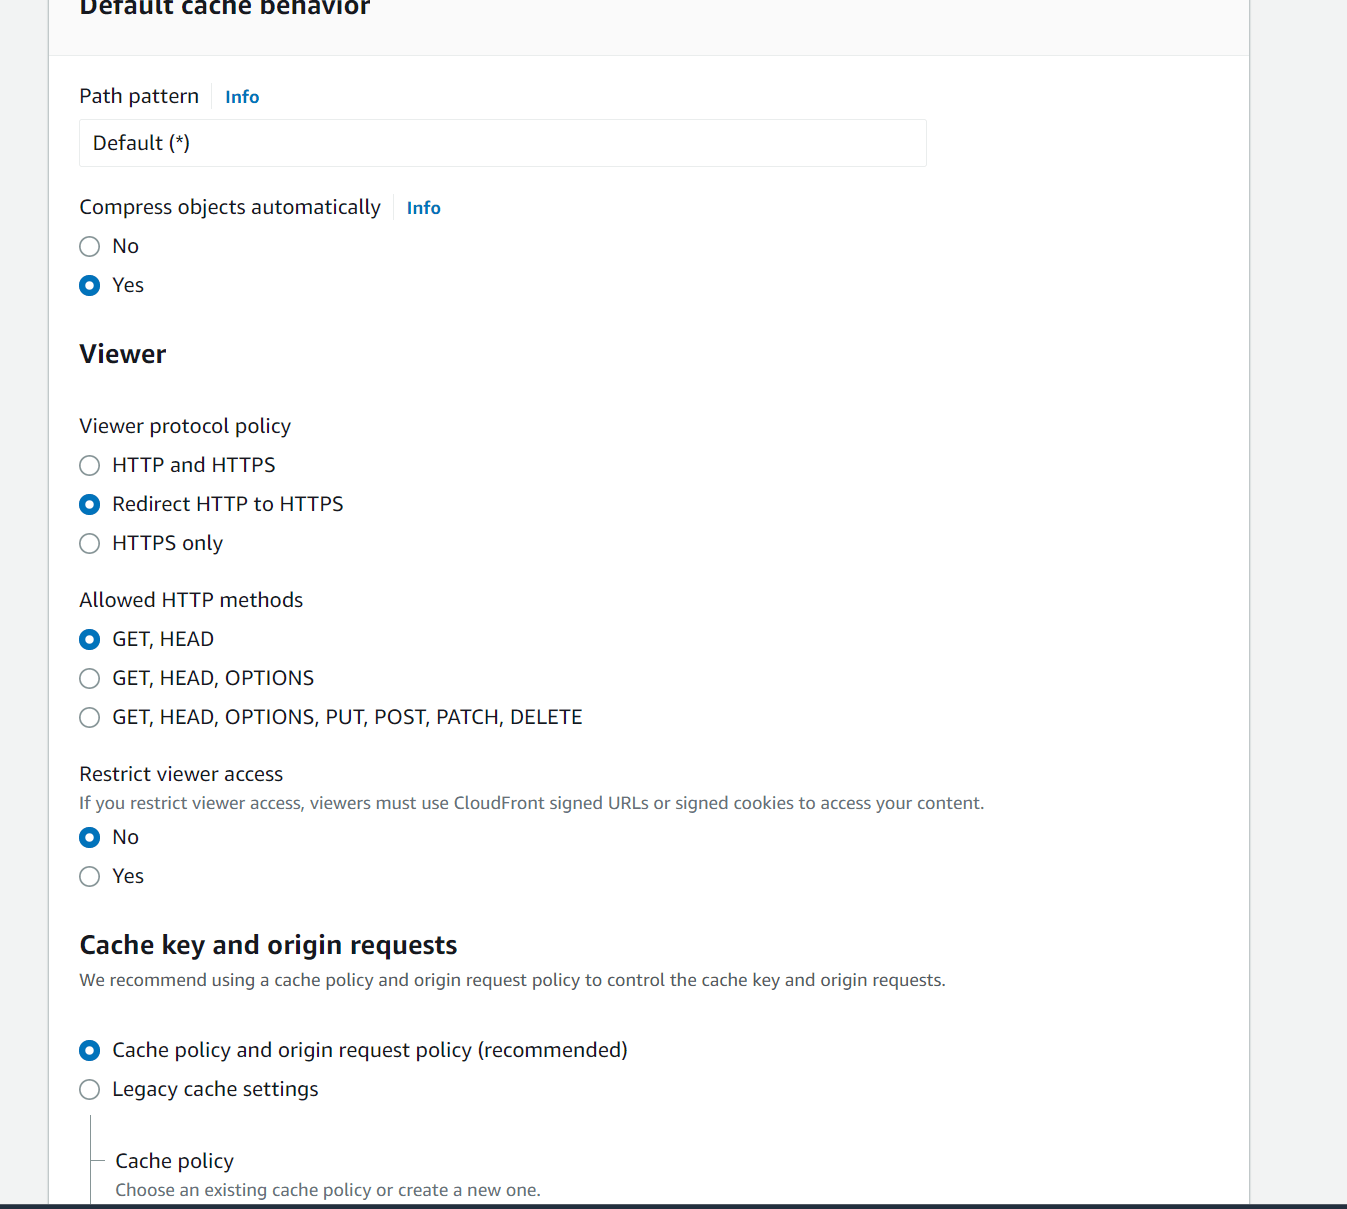Select Legacy cache settings
1347x1209 pixels.
[x=89, y=1089]
